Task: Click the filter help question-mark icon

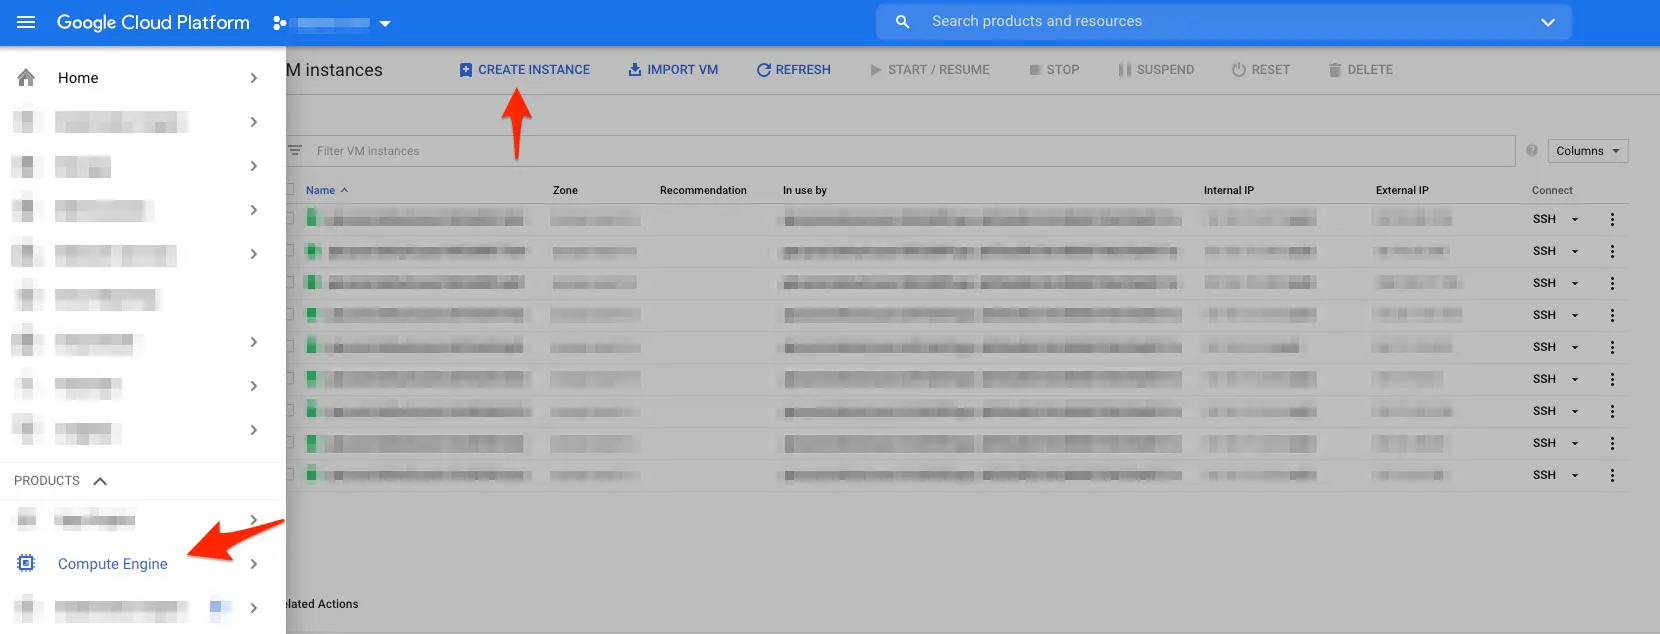Action: [x=1531, y=151]
